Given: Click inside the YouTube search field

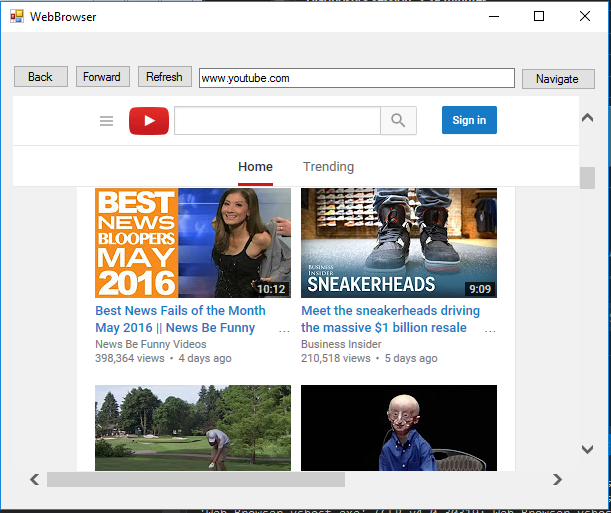Looking at the screenshot, I should (277, 121).
